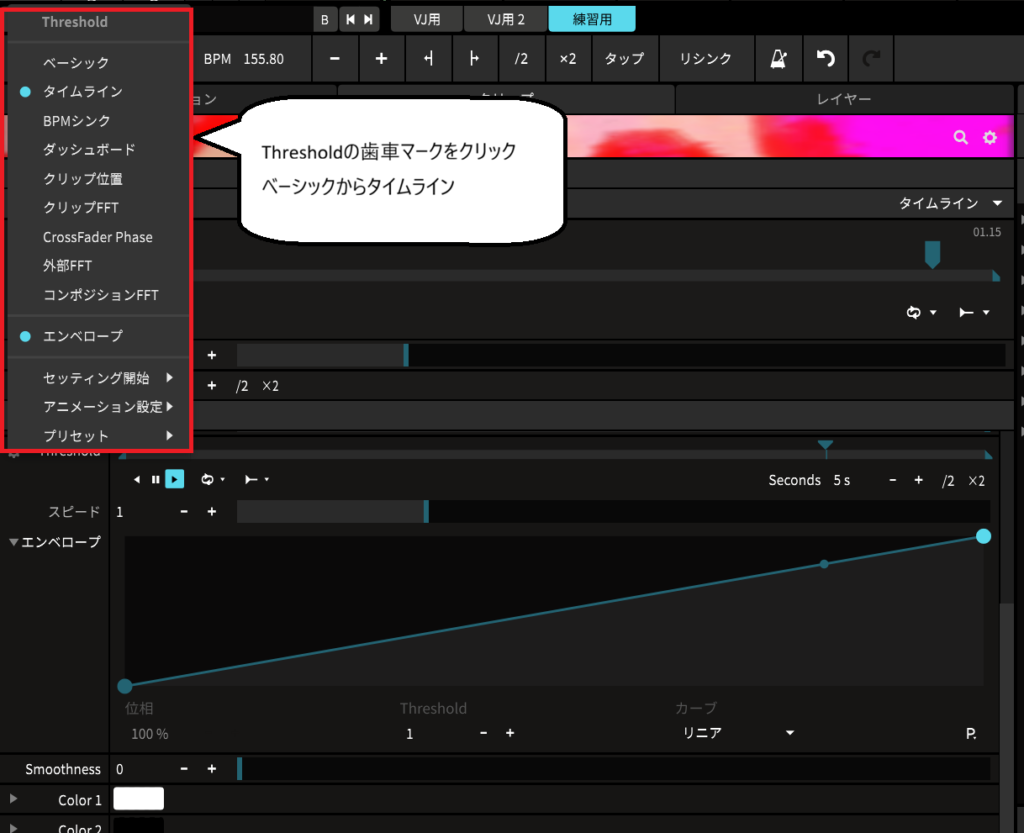
Task: Click the リシンク button
Action: tap(705, 59)
